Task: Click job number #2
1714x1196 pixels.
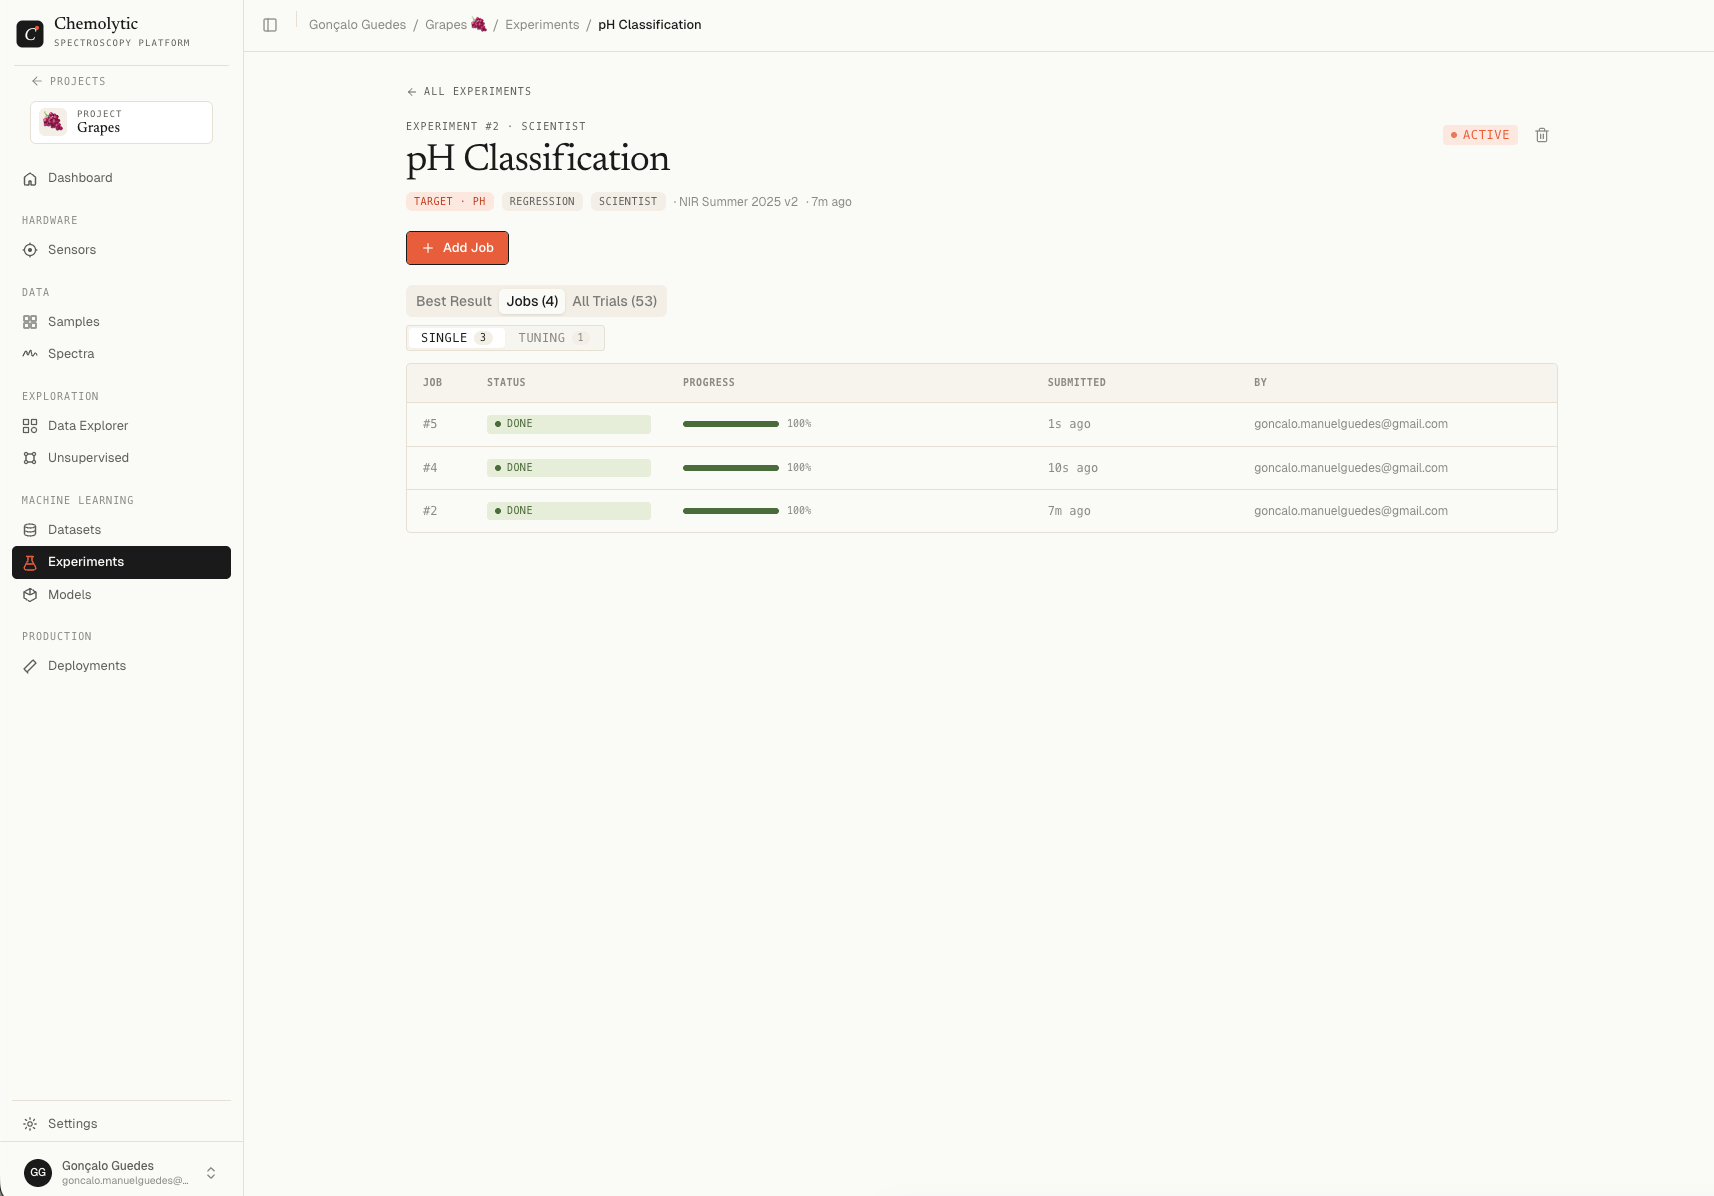Action: pyautogui.click(x=430, y=511)
